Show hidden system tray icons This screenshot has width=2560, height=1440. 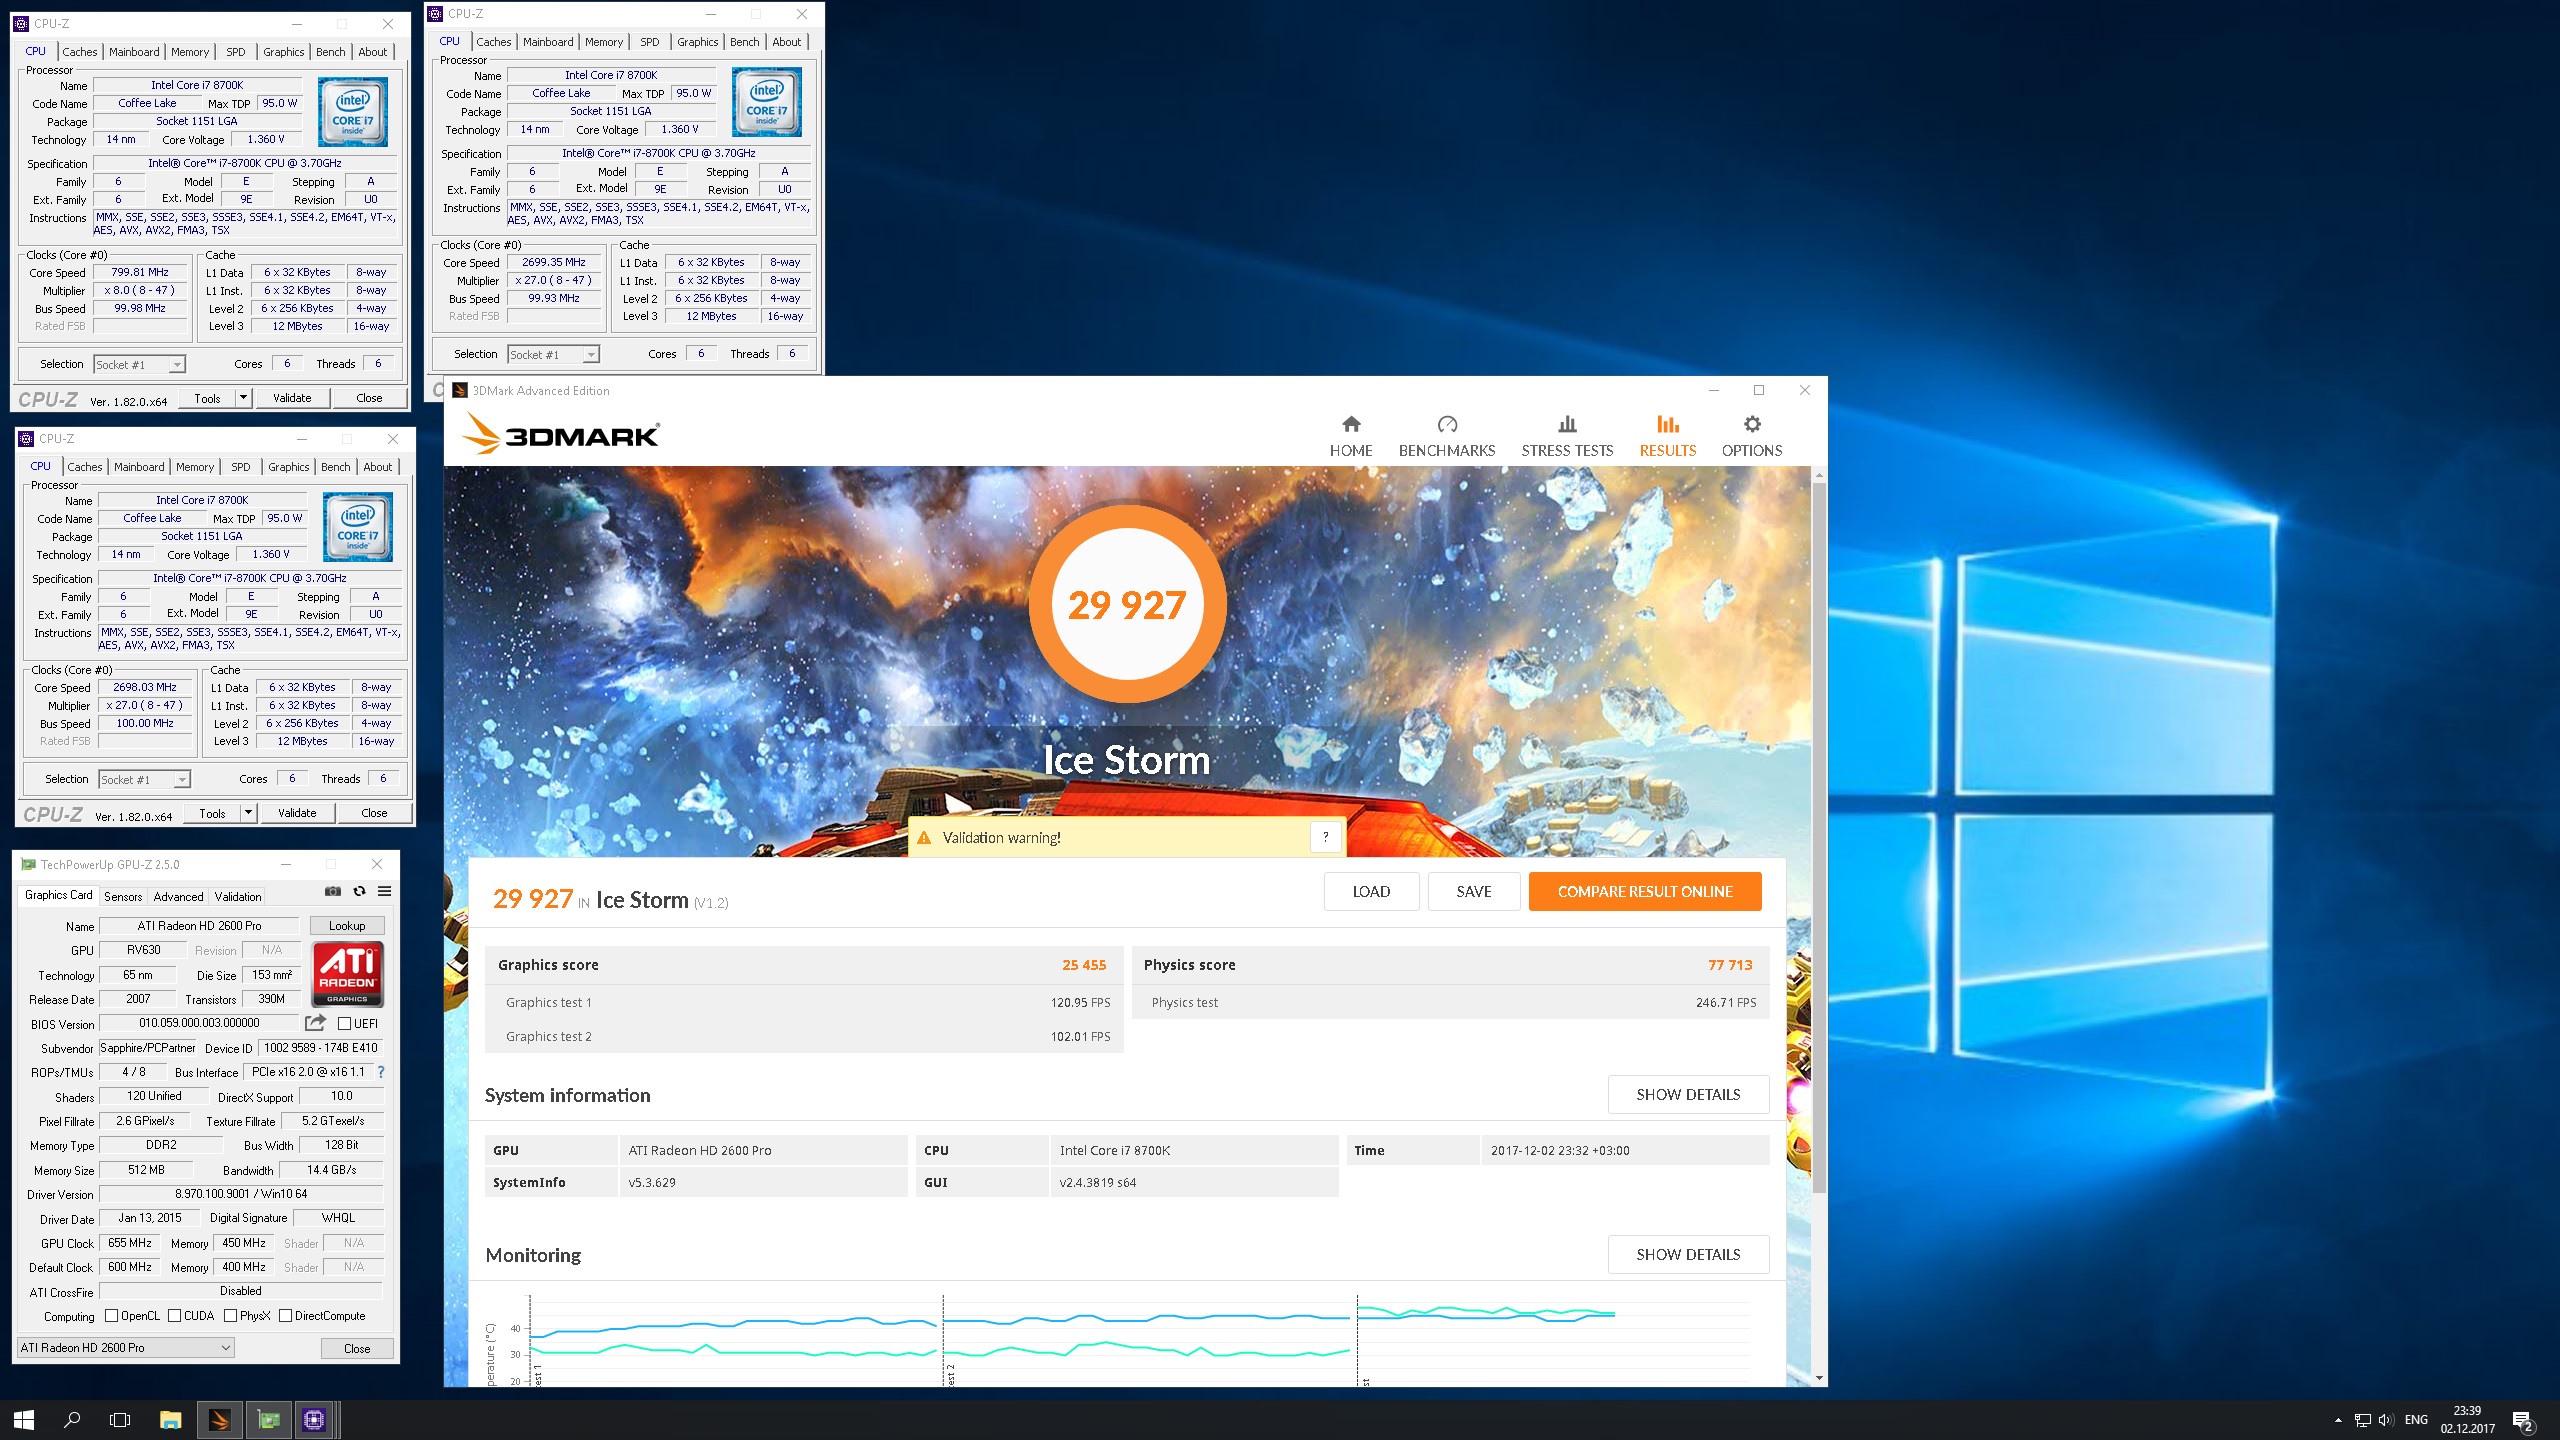pos(2338,1420)
